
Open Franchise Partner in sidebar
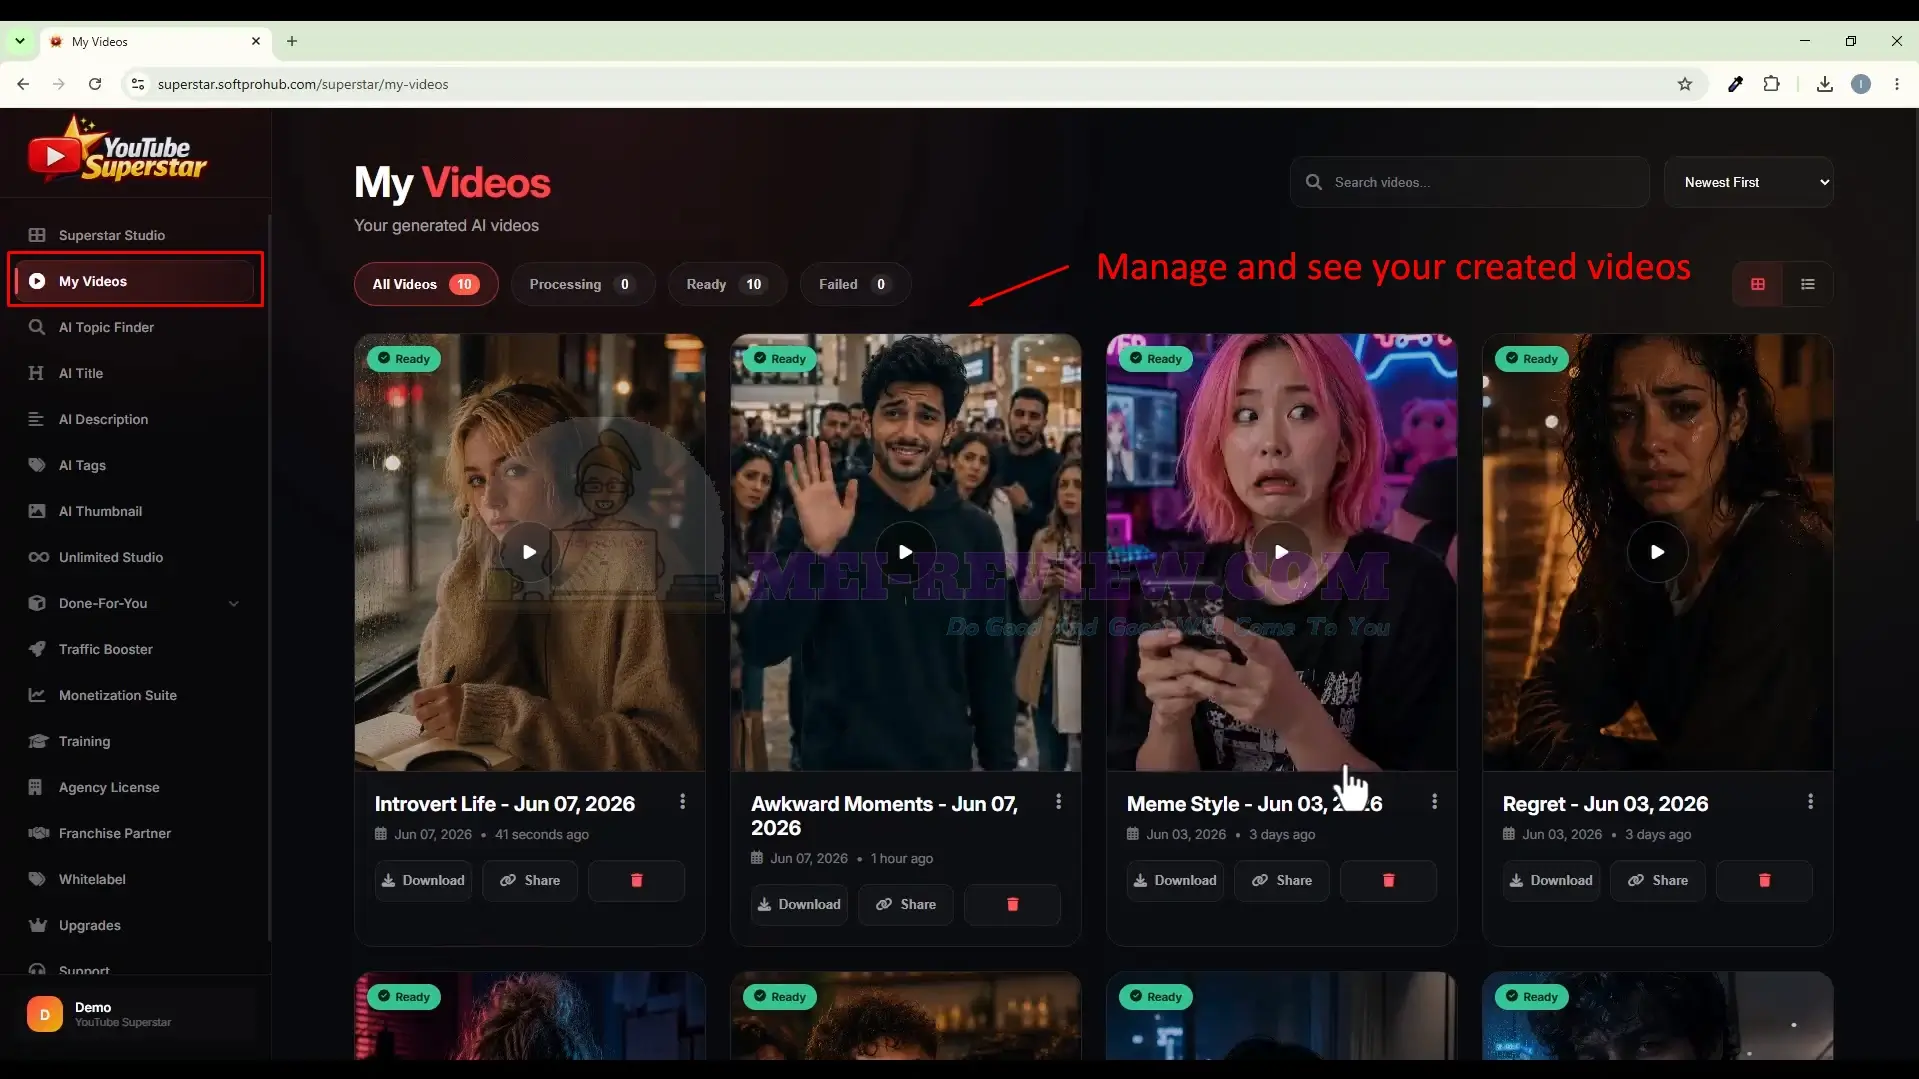click(135, 833)
